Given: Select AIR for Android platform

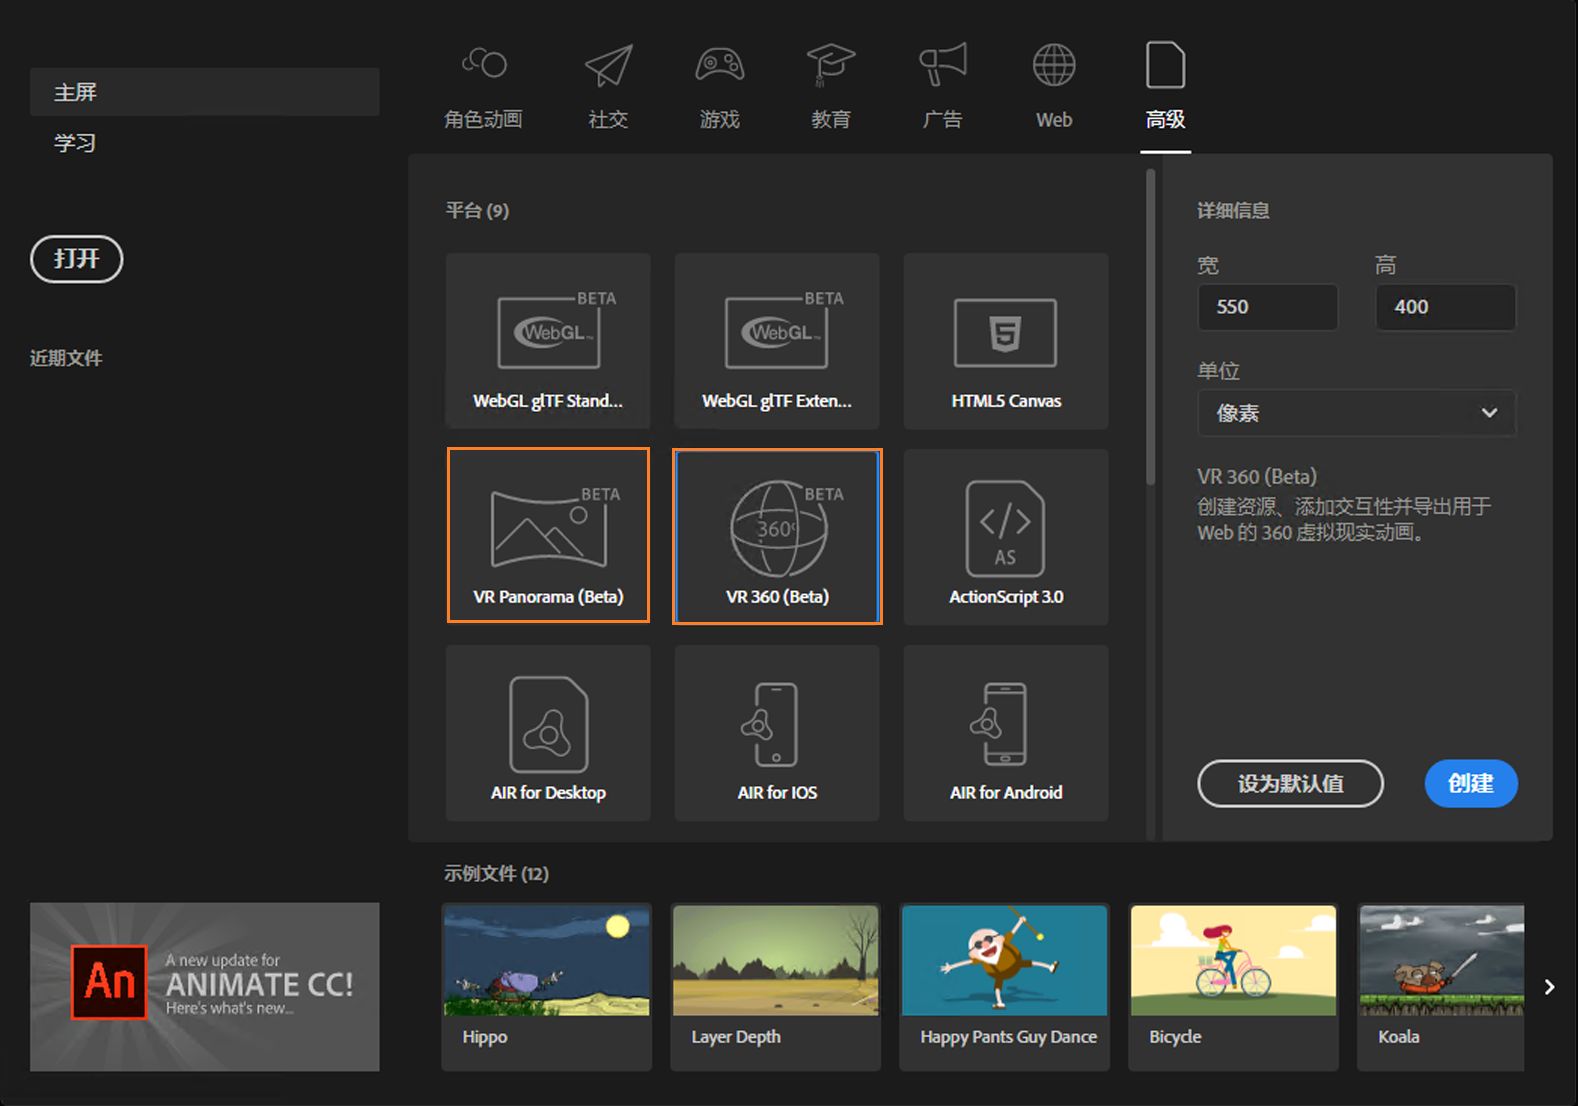Looking at the screenshot, I should pos(1006,733).
